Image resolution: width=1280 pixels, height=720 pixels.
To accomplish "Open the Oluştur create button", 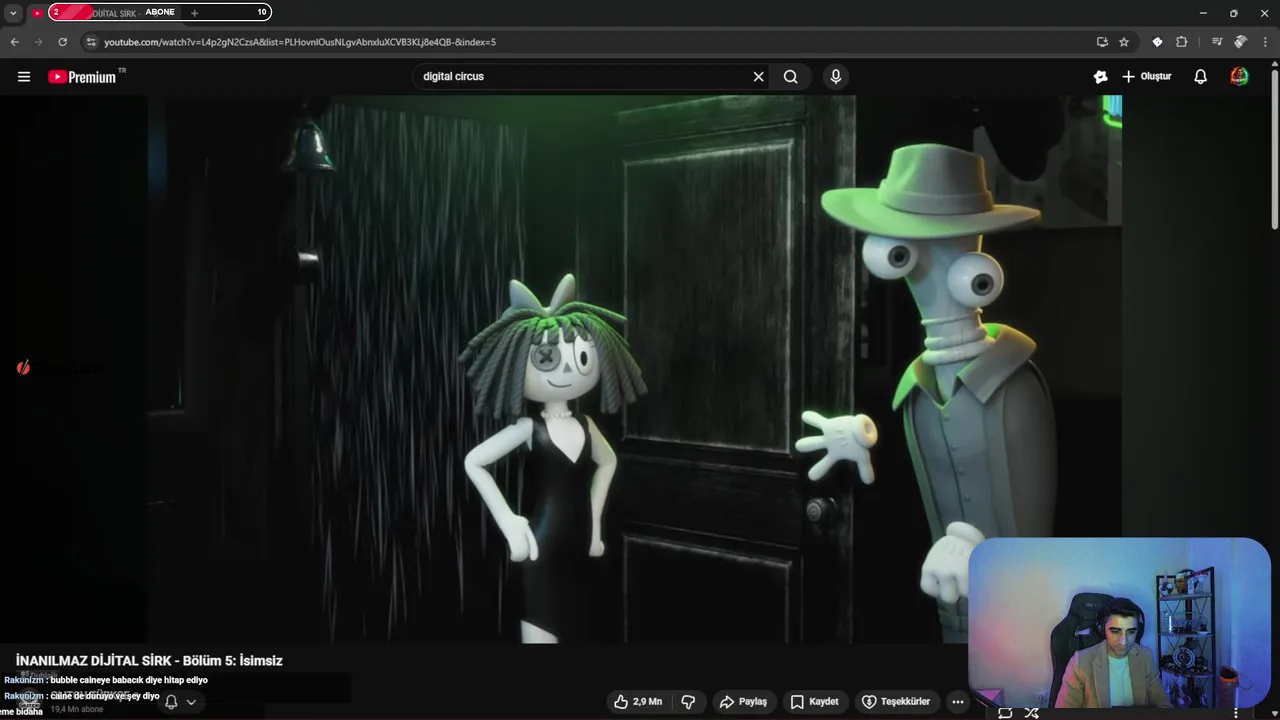I will point(1146,77).
